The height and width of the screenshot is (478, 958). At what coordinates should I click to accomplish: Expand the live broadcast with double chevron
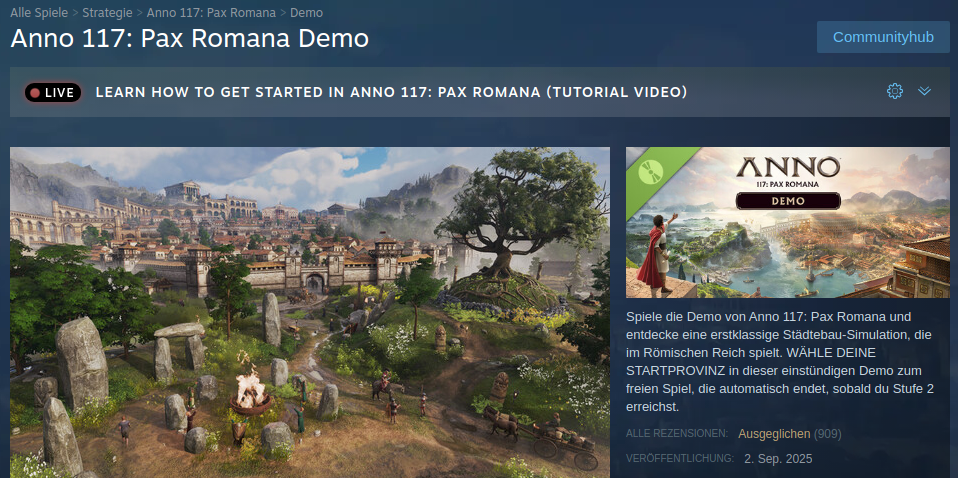[924, 91]
